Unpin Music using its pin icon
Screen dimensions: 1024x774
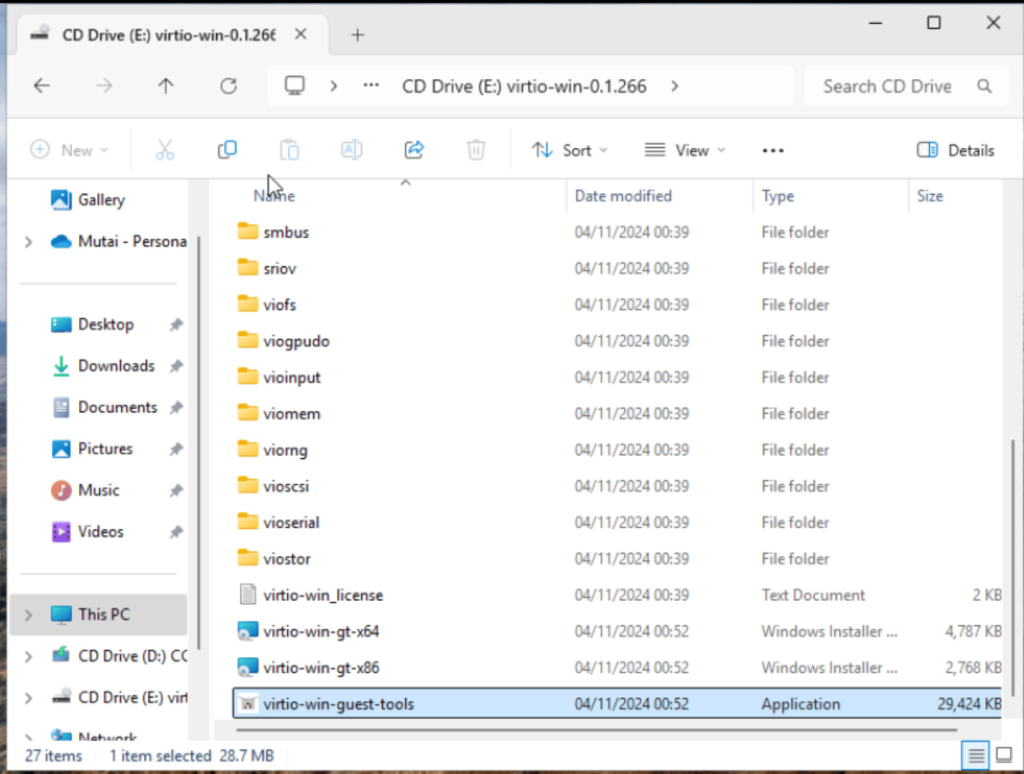click(176, 491)
